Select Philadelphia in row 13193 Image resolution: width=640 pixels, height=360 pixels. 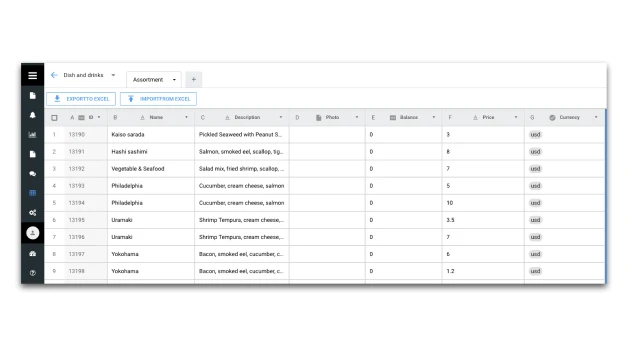(x=151, y=186)
